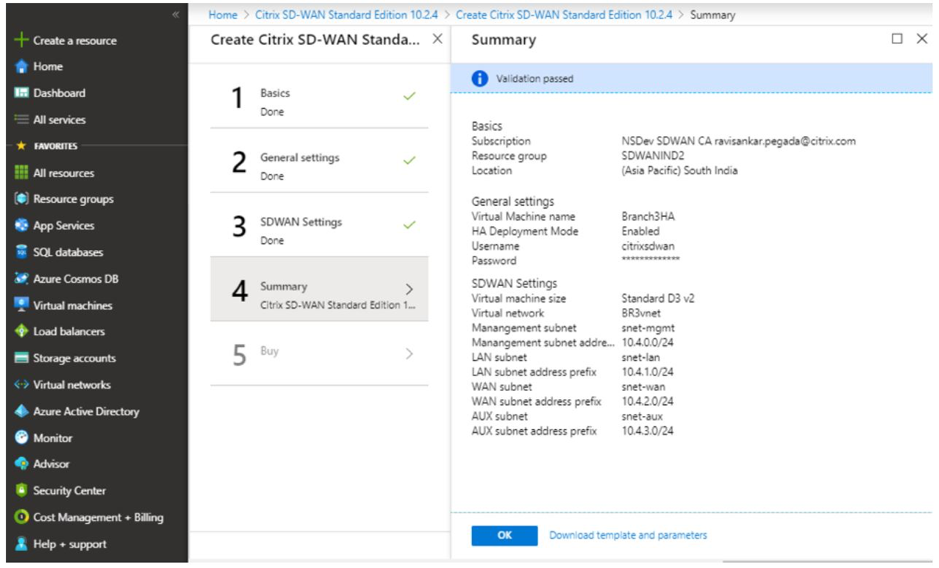
Task: Open Storage accounts menu label
Action: [x=74, y=358]
